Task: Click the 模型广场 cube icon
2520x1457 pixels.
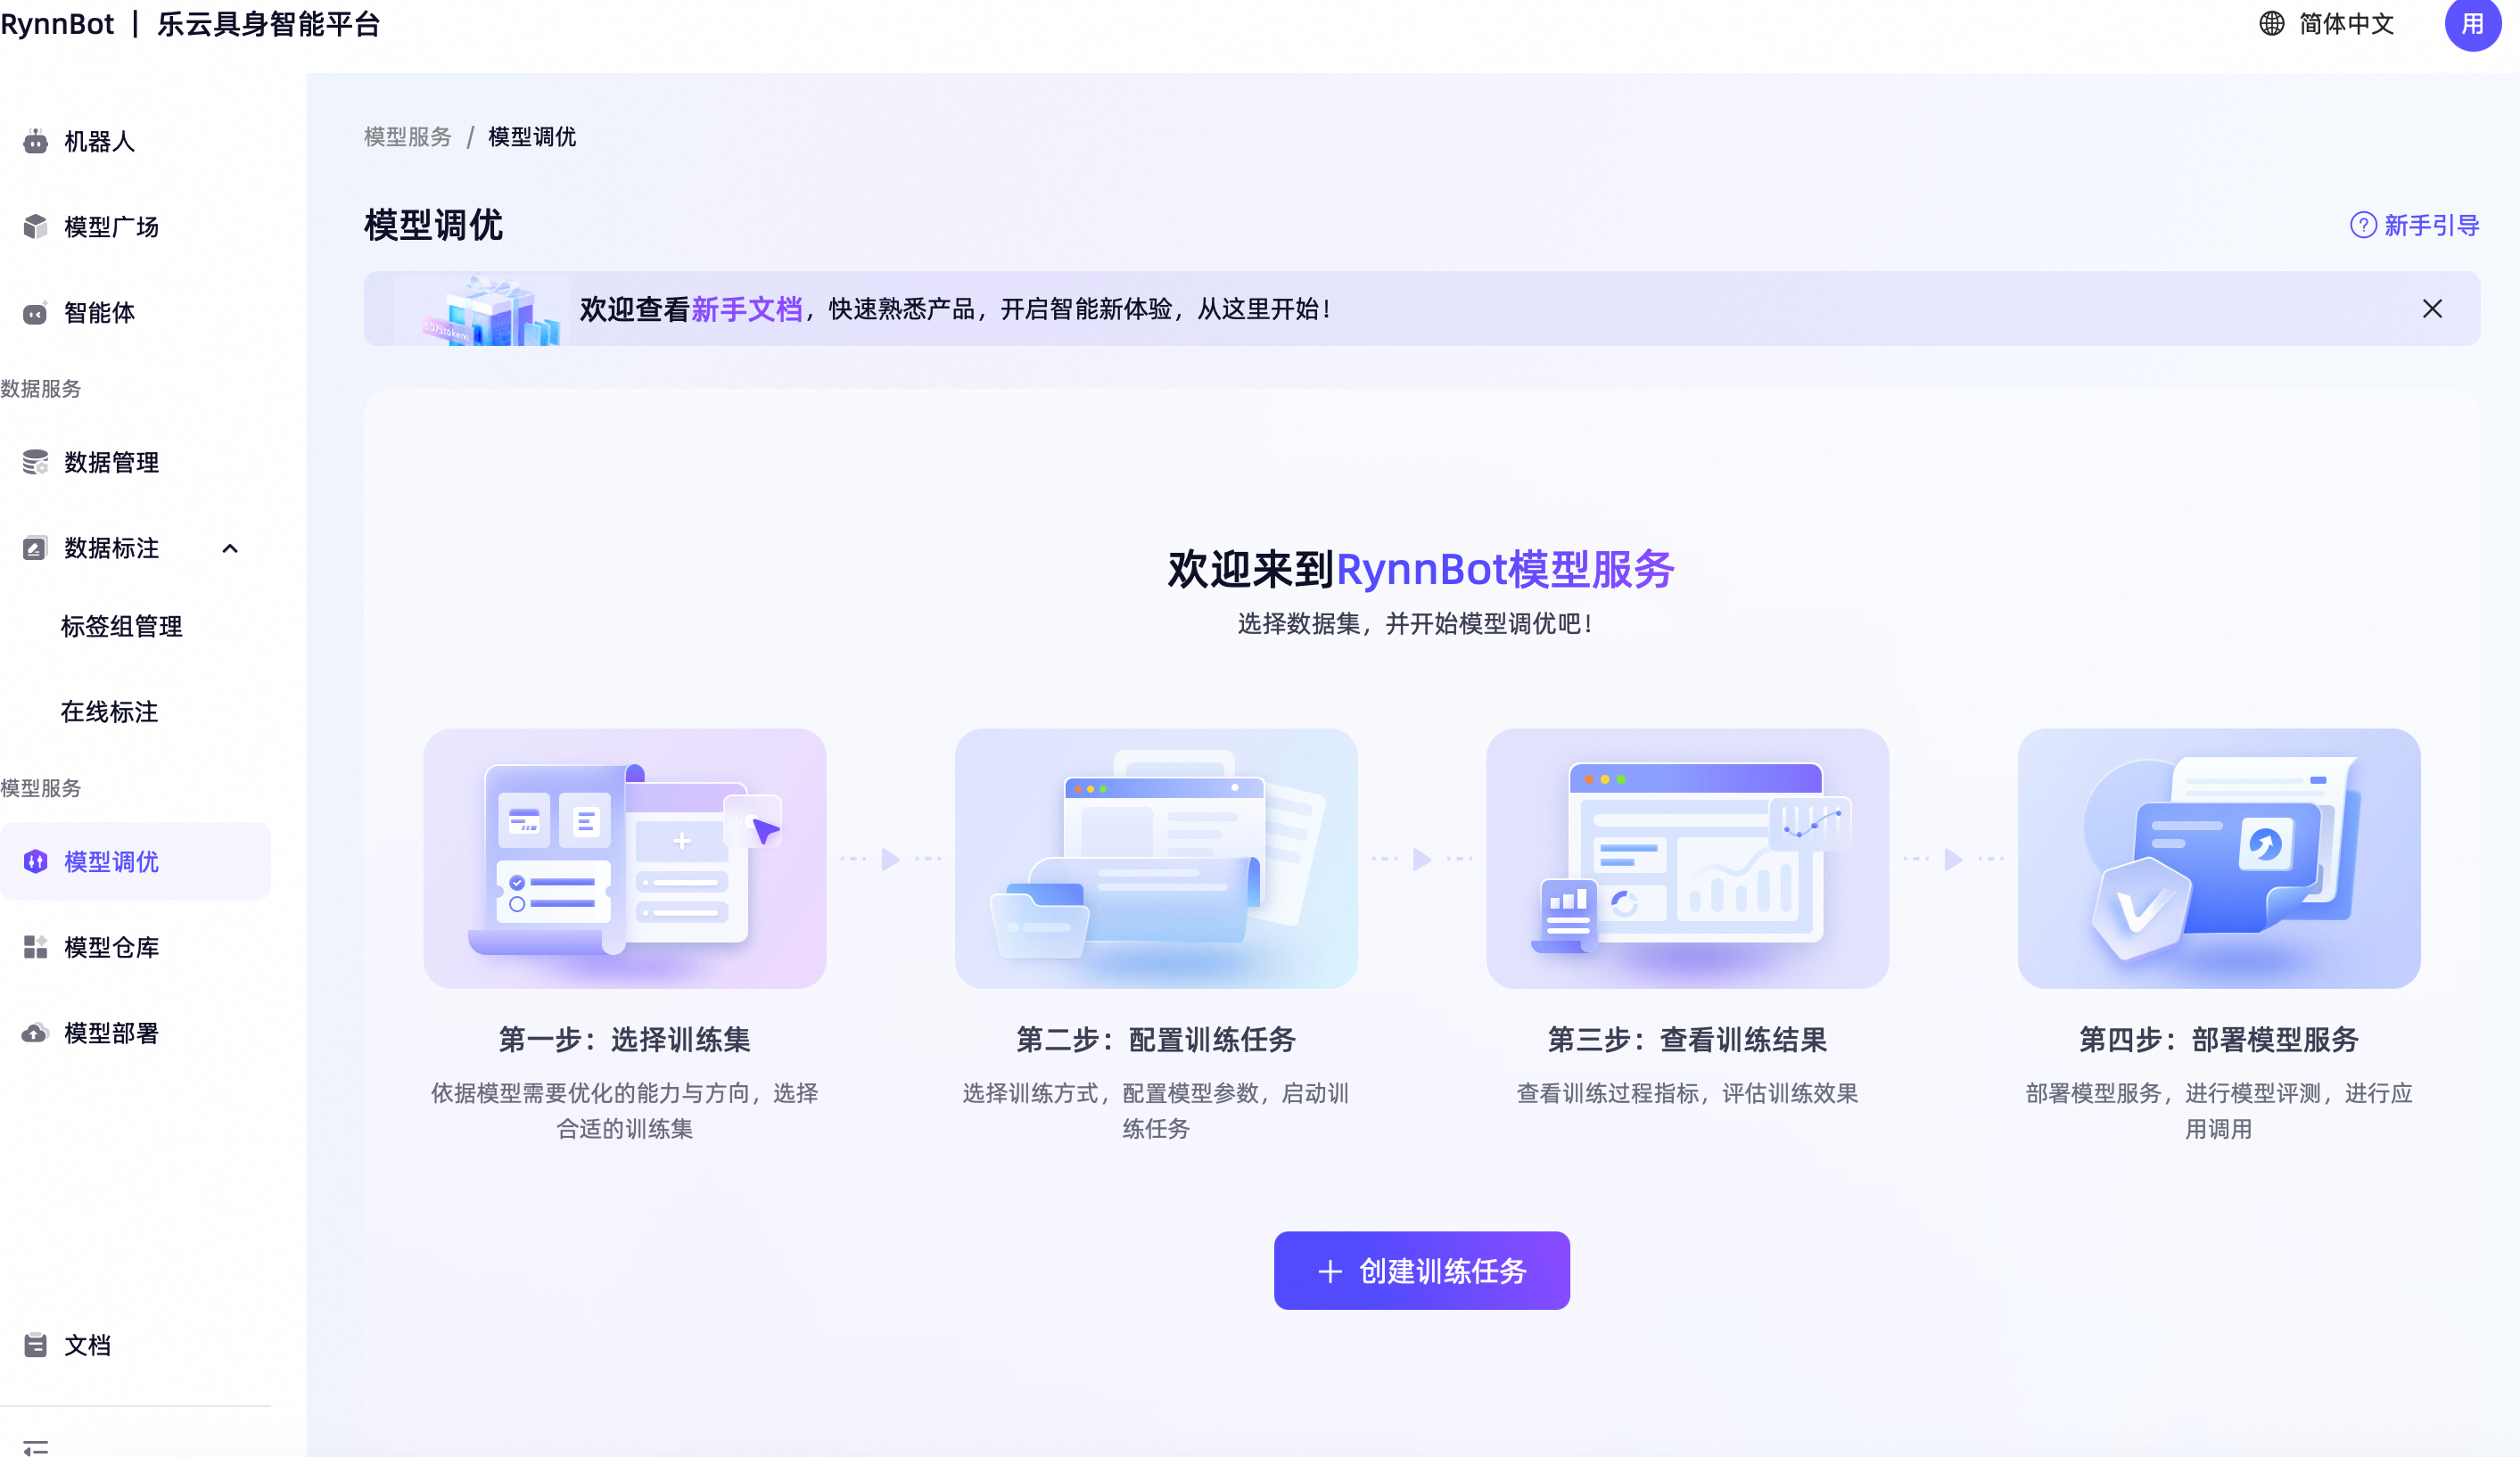Action: pyautogui.click(x=36, y=227)
